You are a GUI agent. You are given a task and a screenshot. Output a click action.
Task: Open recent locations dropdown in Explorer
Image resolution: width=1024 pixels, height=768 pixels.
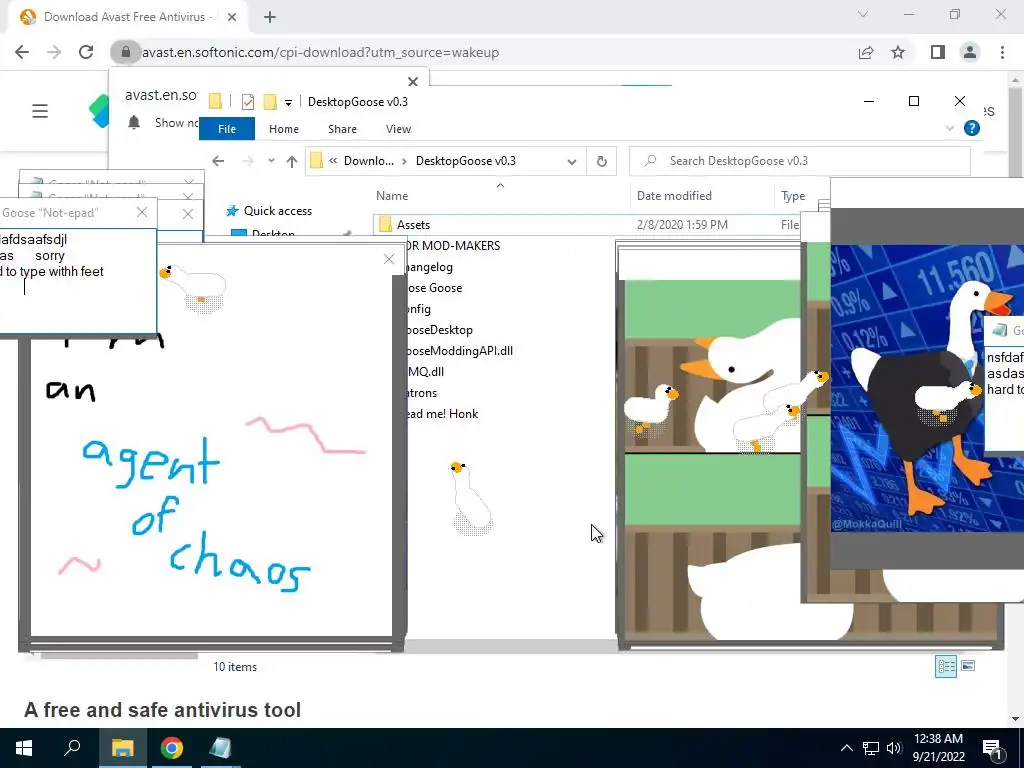point(271,161)
